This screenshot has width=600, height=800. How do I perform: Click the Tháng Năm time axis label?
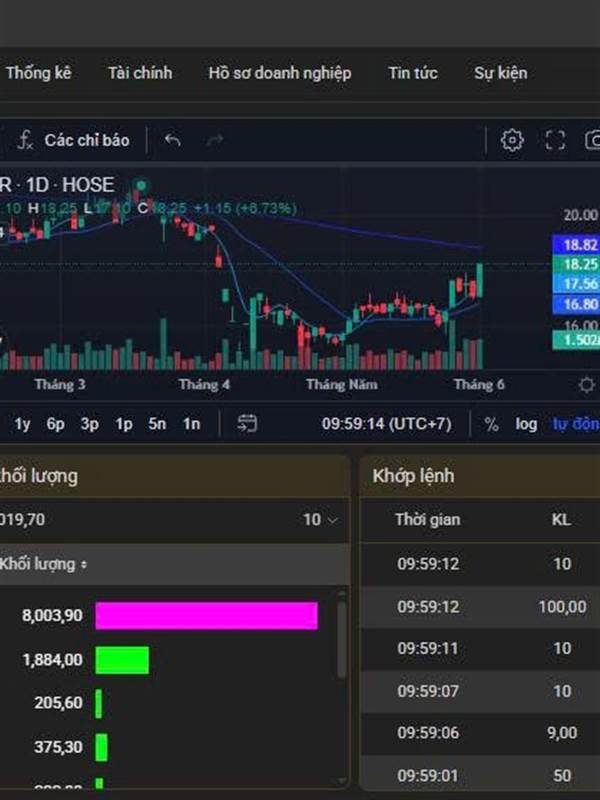(x=342, y=385)
